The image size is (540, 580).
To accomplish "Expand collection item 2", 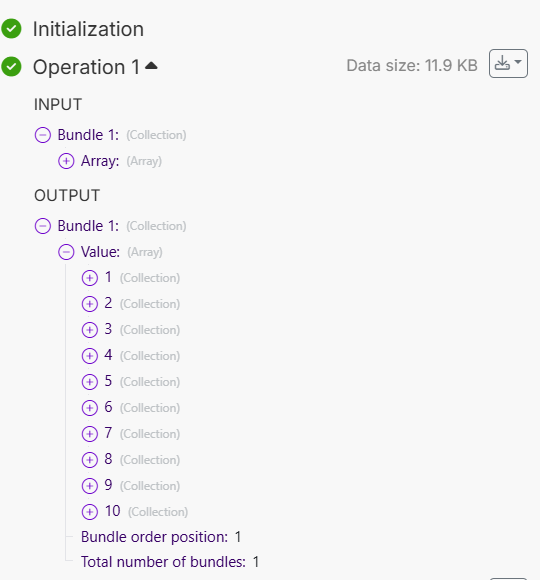I will pos(90,304).
